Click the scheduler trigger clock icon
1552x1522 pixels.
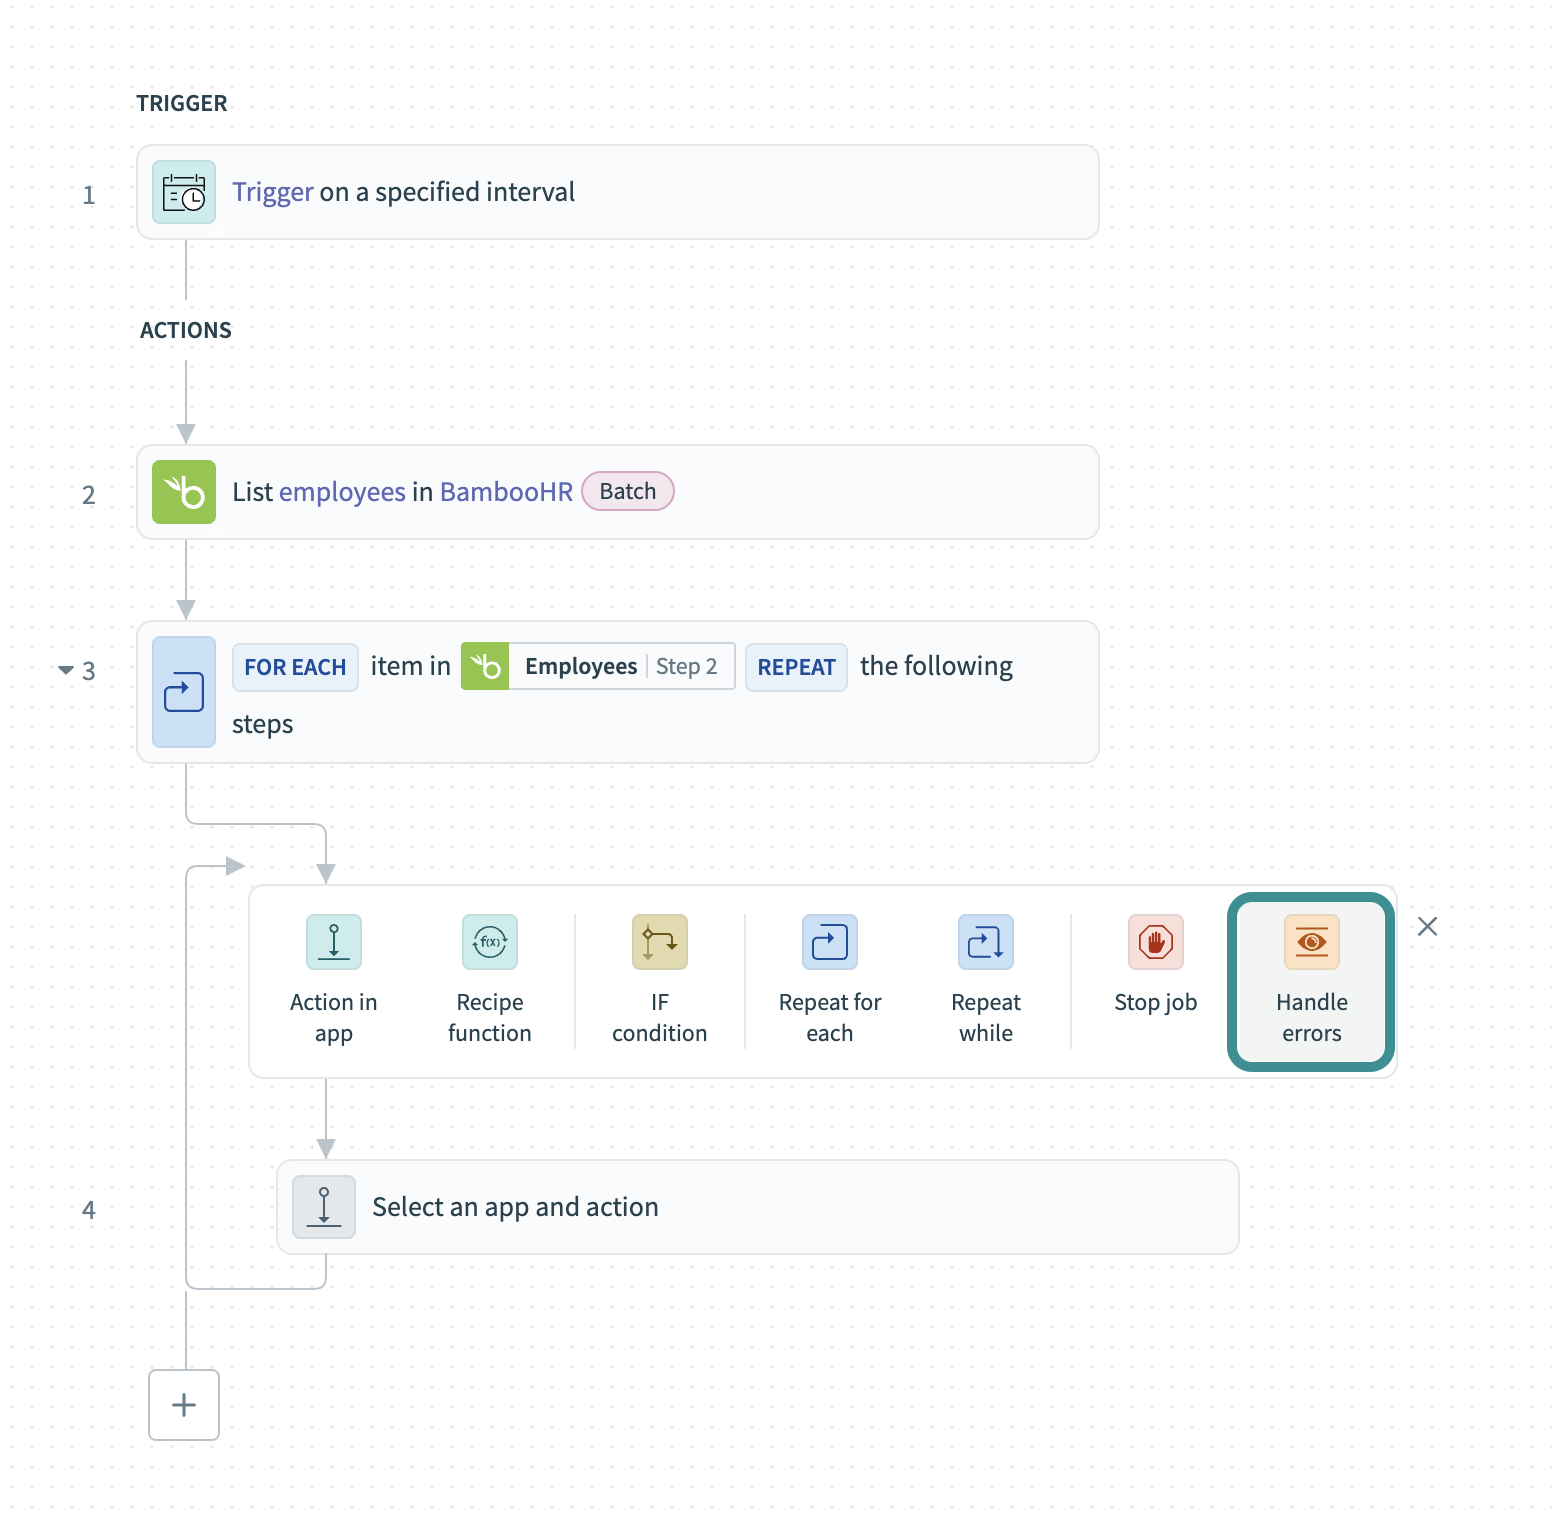(x=184, y=192)
